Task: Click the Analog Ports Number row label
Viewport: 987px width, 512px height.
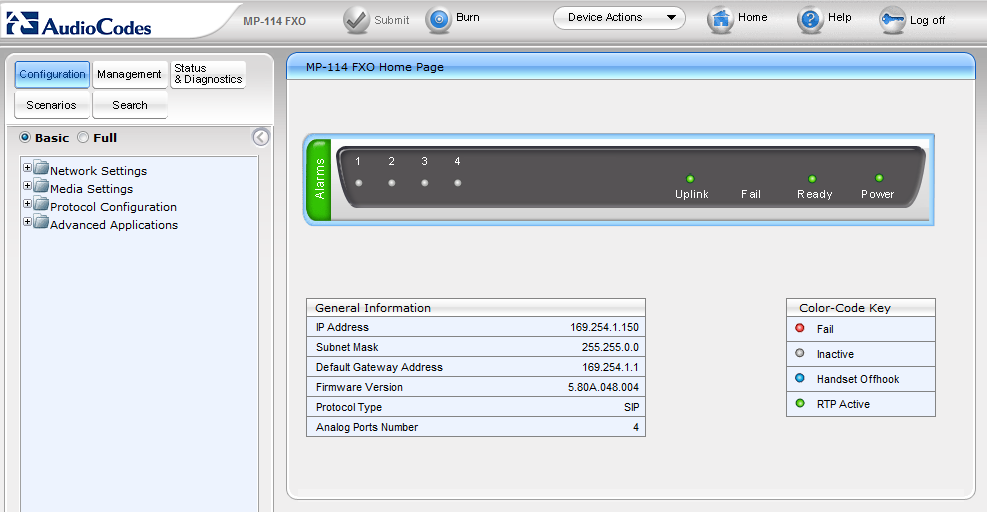Action: pos(367,427)
